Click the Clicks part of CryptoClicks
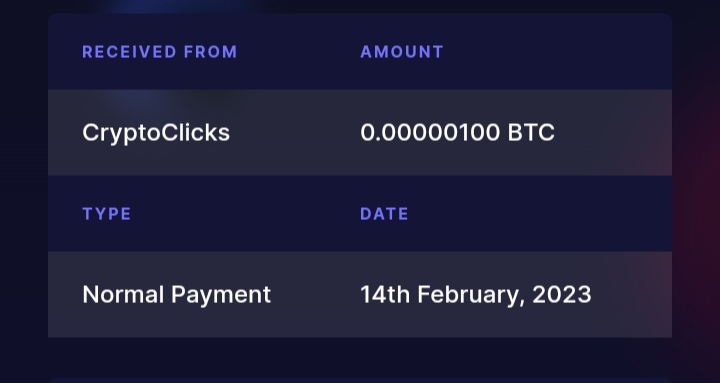 pos(196,133)
